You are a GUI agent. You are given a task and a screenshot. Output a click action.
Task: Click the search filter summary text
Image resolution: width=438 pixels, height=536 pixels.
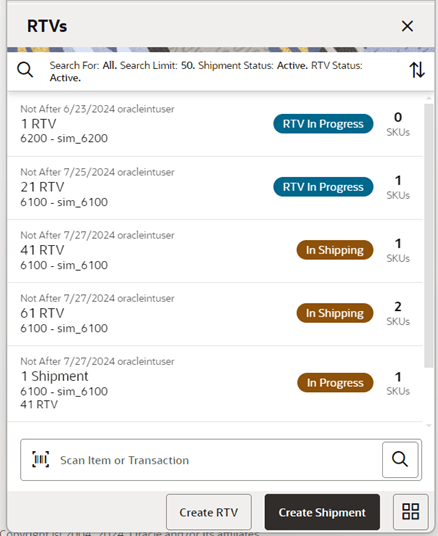click(206, 71)
